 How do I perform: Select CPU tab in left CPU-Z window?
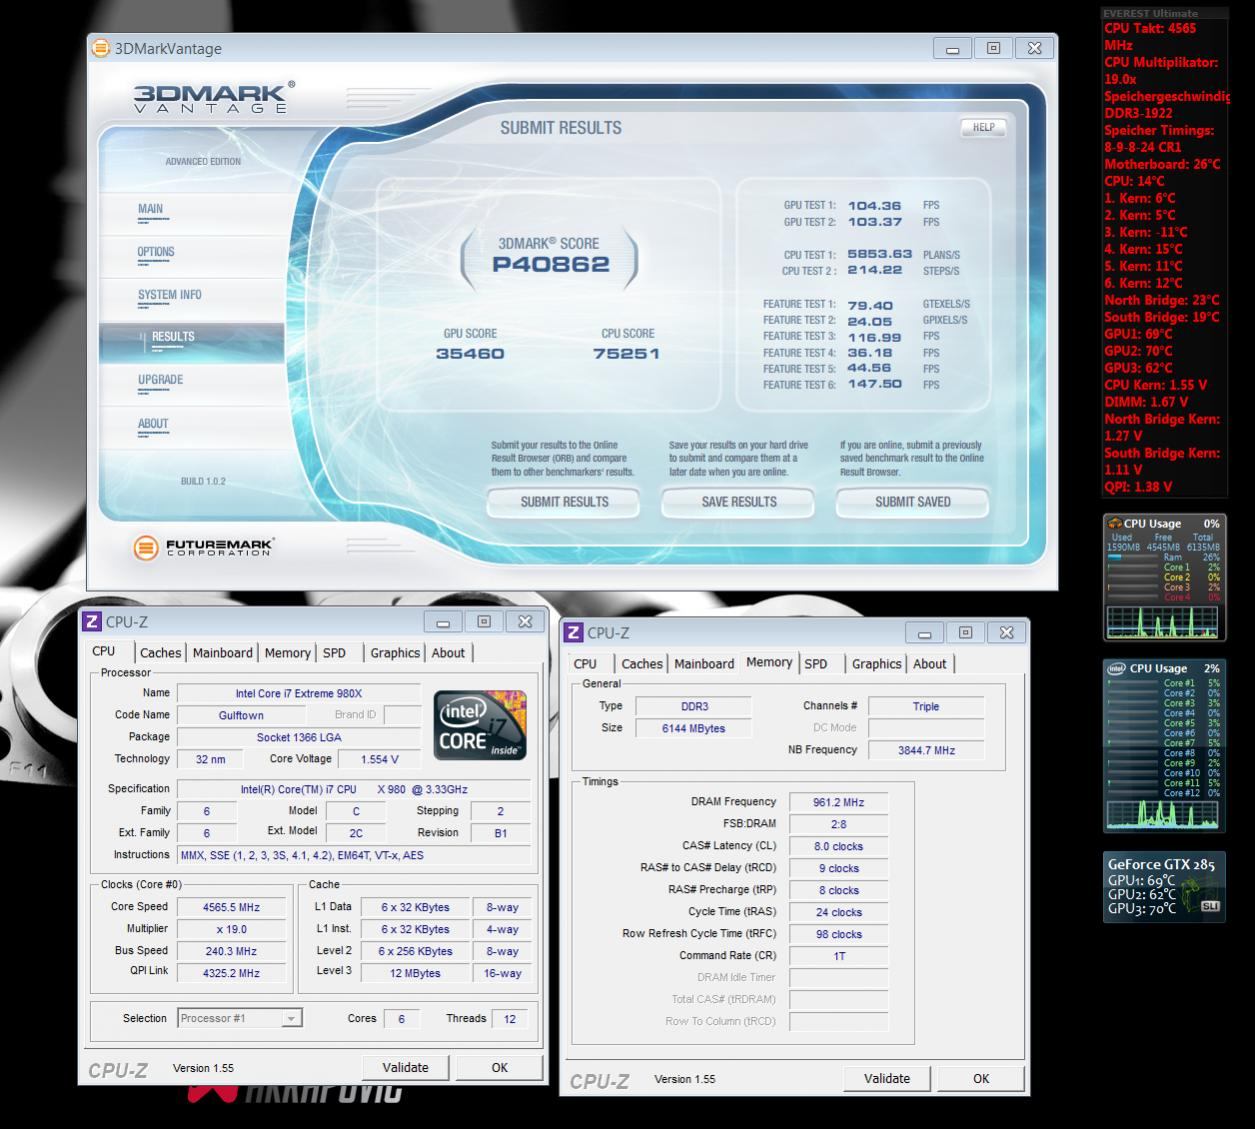104,651
